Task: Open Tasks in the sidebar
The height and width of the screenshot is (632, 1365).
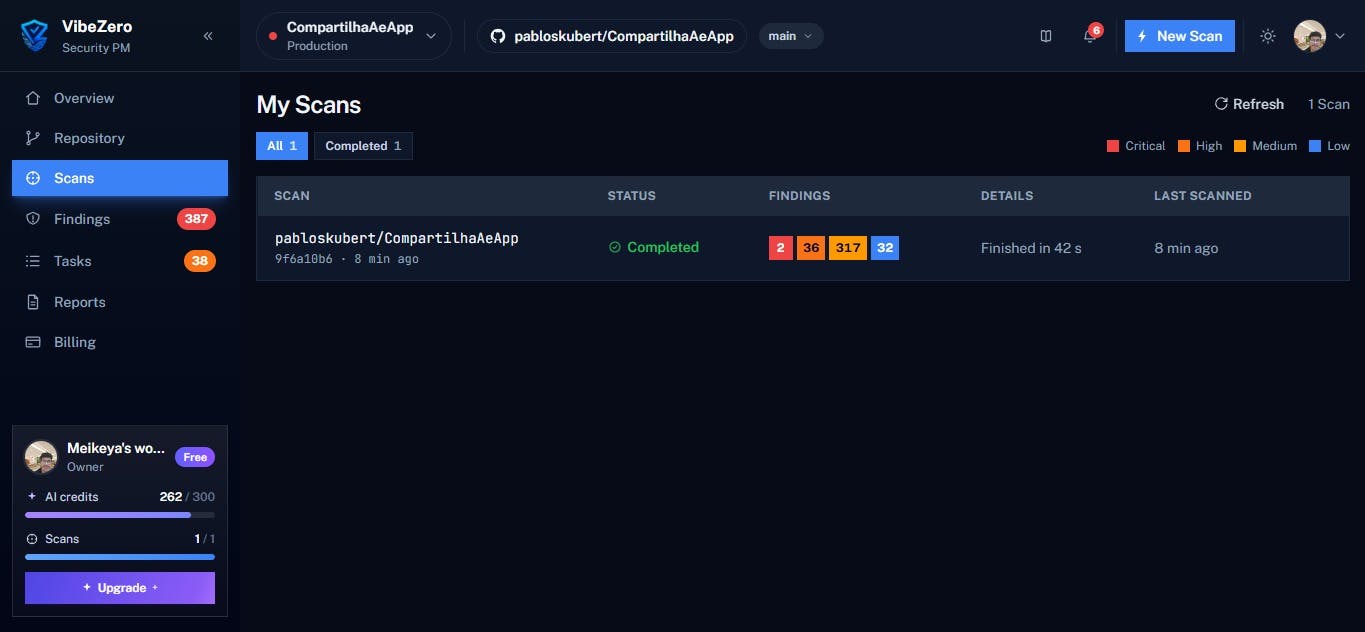Action: coord(120,261)
